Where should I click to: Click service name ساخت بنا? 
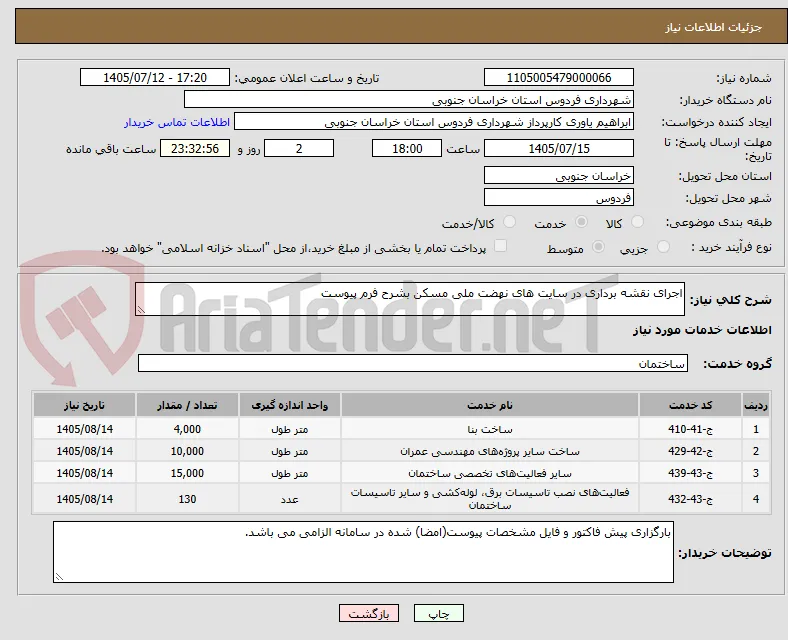point(489,430)
